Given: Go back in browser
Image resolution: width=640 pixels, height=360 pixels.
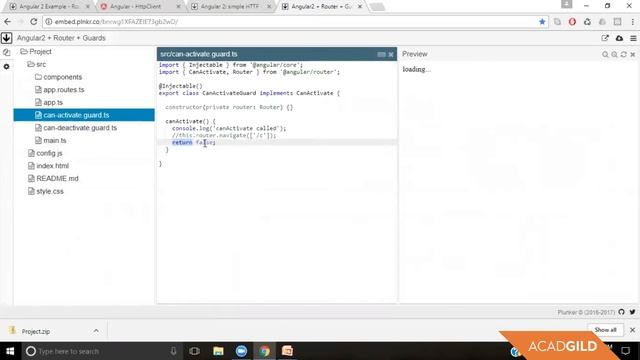Looking at the screenshot, I should coord(7,22).
